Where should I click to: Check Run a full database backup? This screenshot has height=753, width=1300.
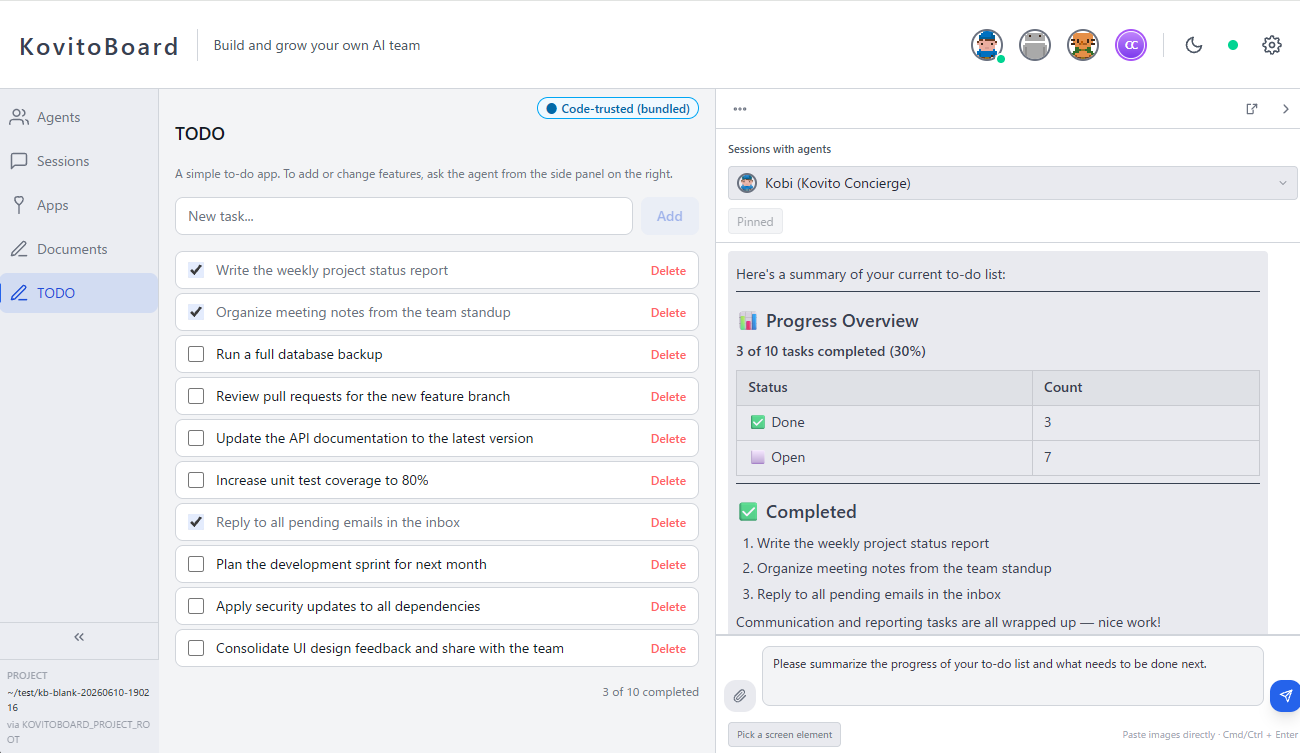pyautogui.click(x=196, y=354)
